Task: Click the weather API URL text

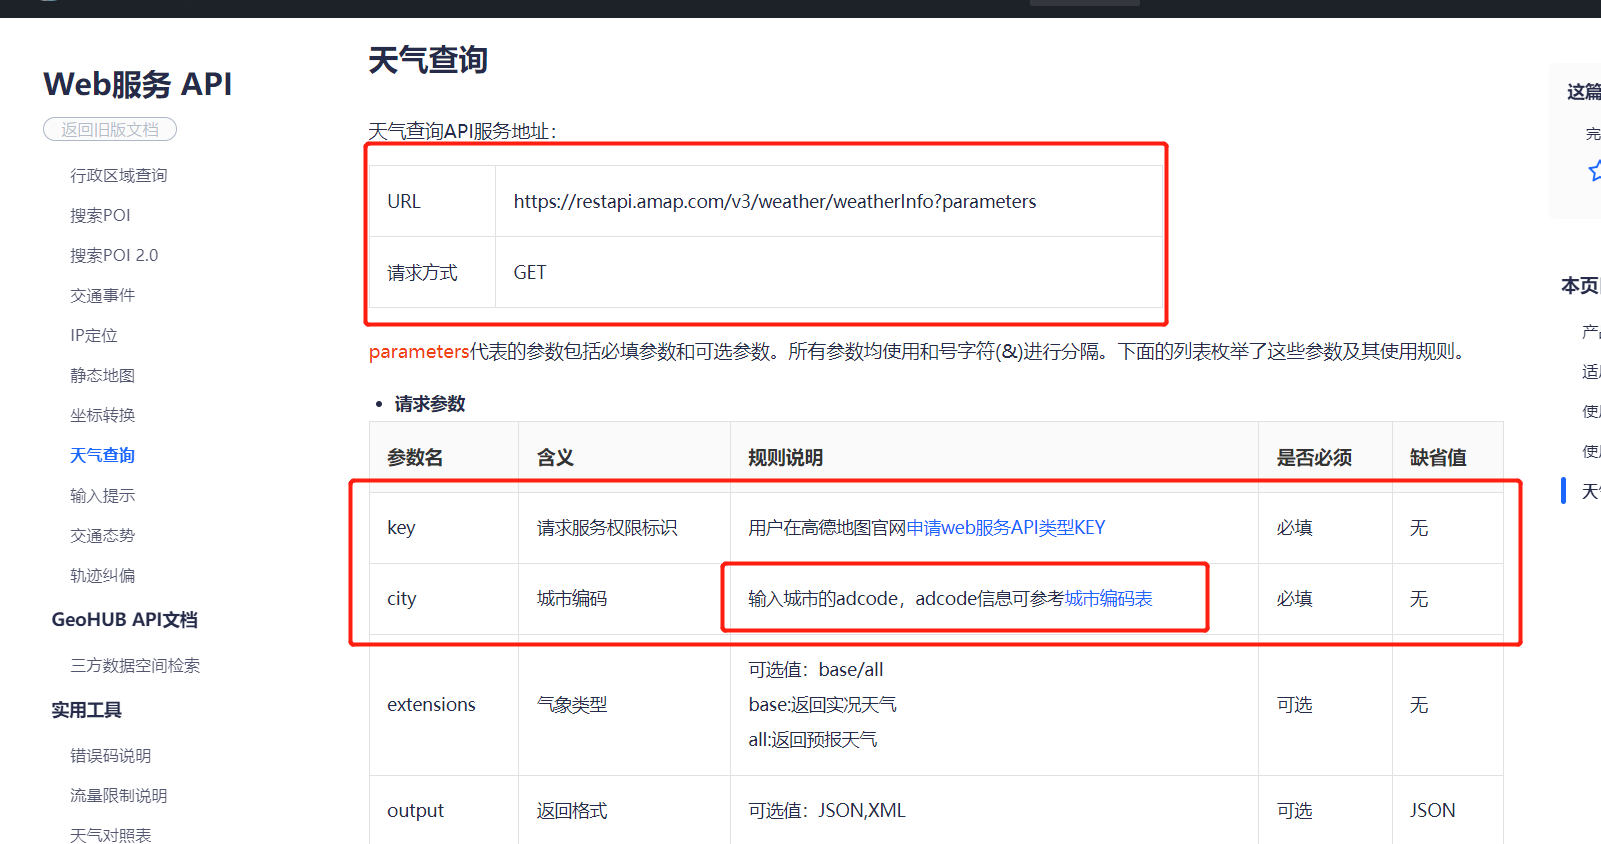Action: pos(774,202)
